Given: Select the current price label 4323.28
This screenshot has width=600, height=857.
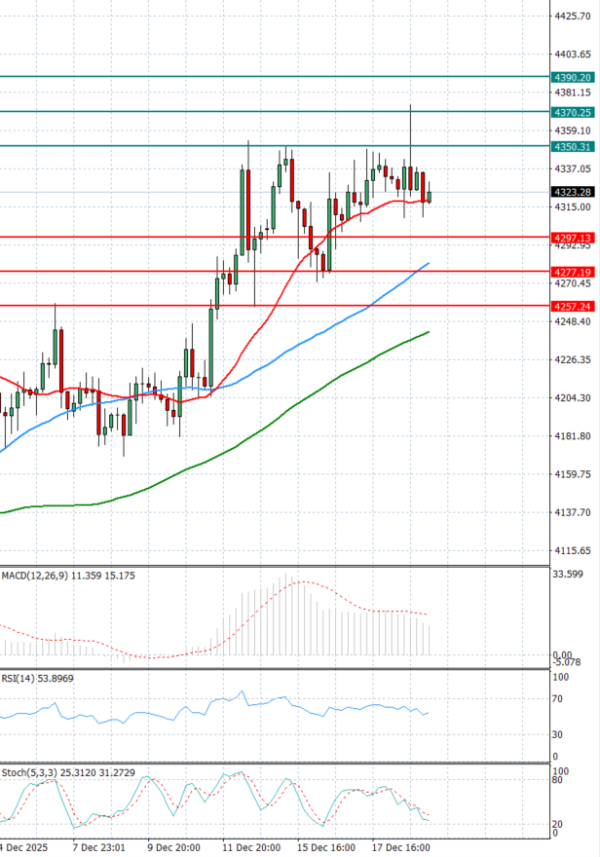Looking at the screenshot, I should (572, 192).
